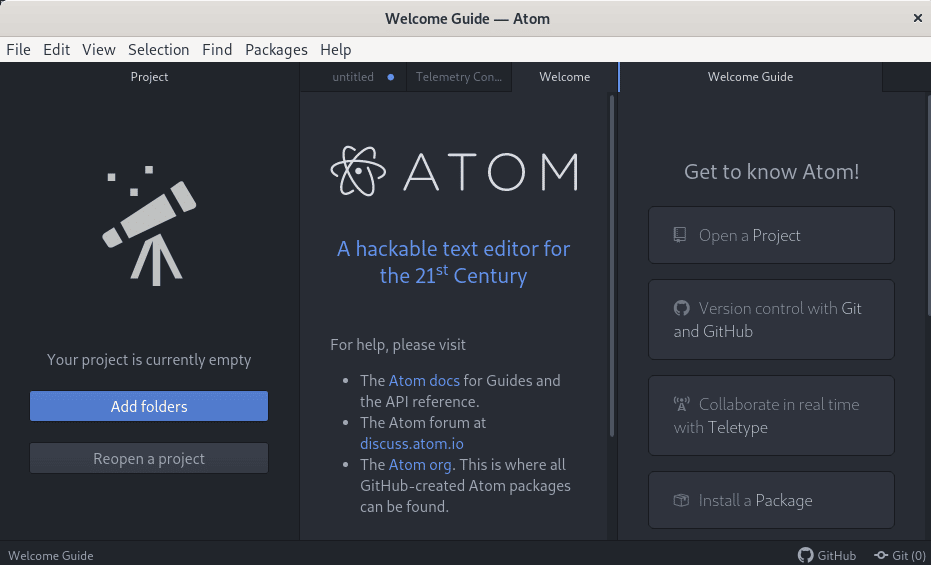Screen dimensions: 931x565
Task: Open the File menu
Action: coord(18,49)
